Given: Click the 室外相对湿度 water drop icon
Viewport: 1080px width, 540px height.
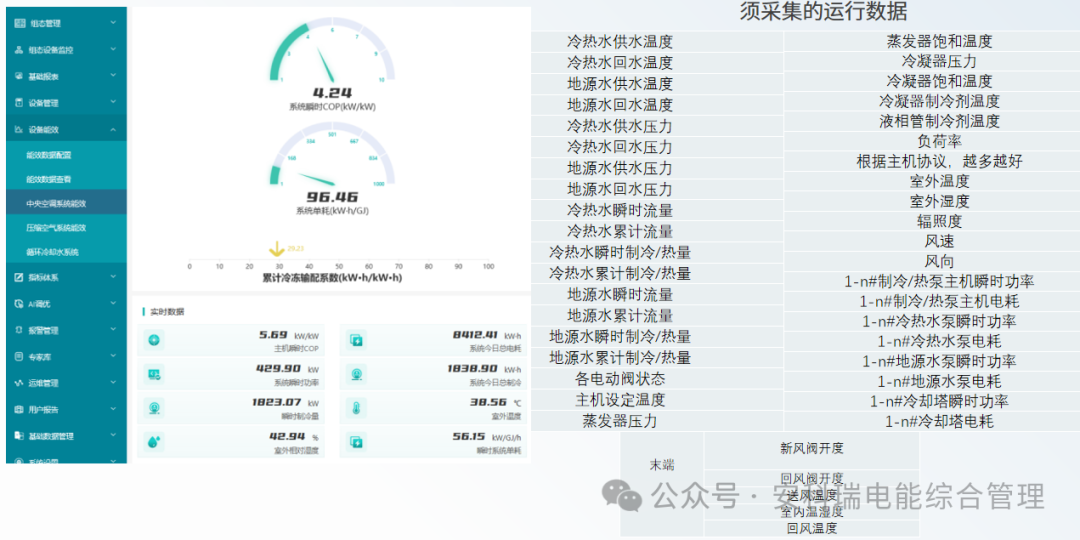Looking at the screenshot, I should [154, 442].
